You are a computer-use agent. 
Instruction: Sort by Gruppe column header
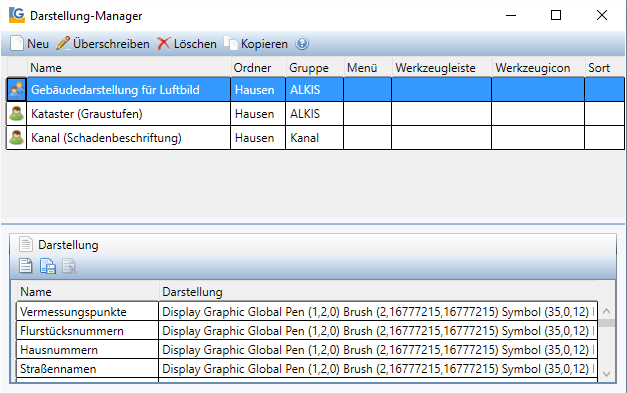coord(315,68)
